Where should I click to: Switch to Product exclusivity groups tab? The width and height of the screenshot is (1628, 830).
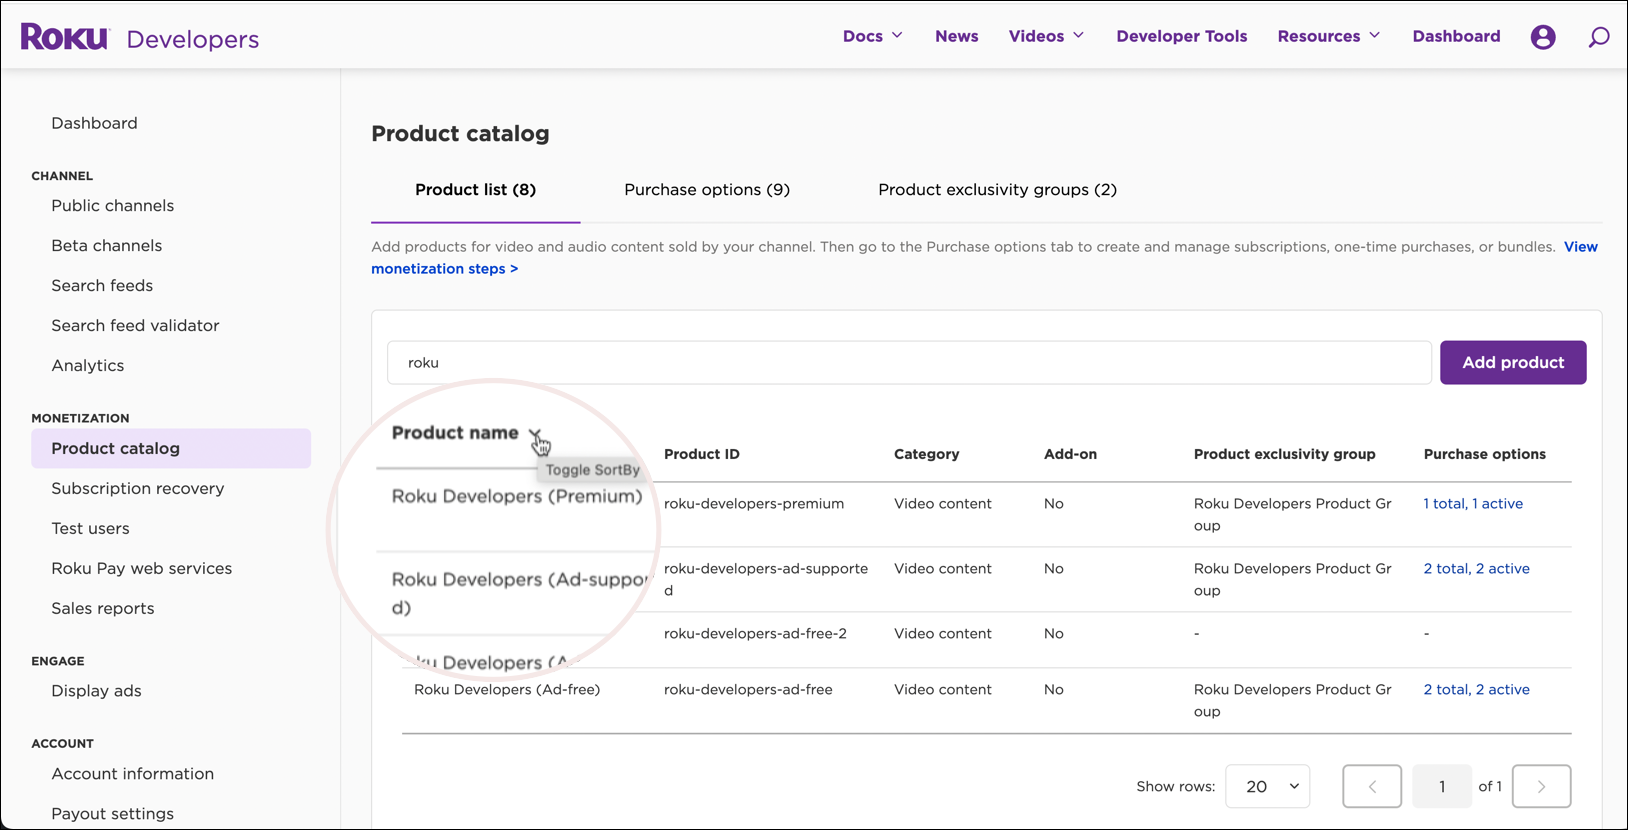[x=997, y=190]
